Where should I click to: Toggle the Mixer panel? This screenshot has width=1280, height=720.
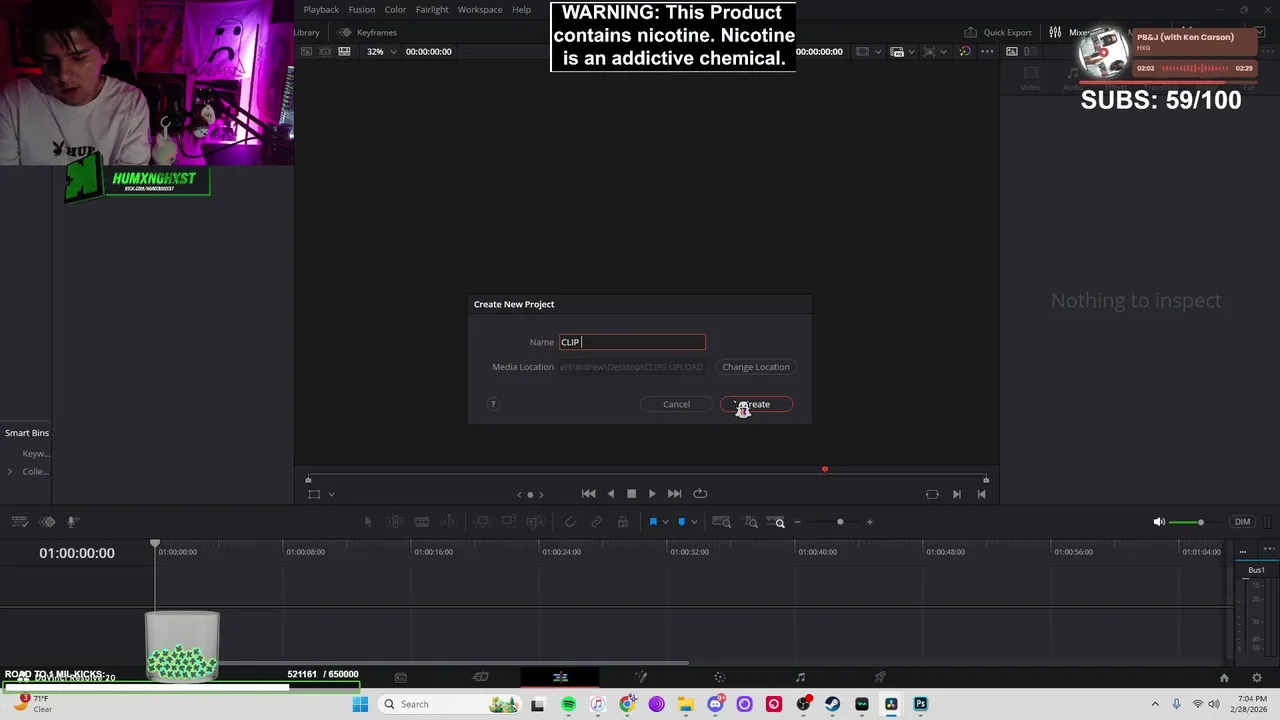(x=1069, y=32)
